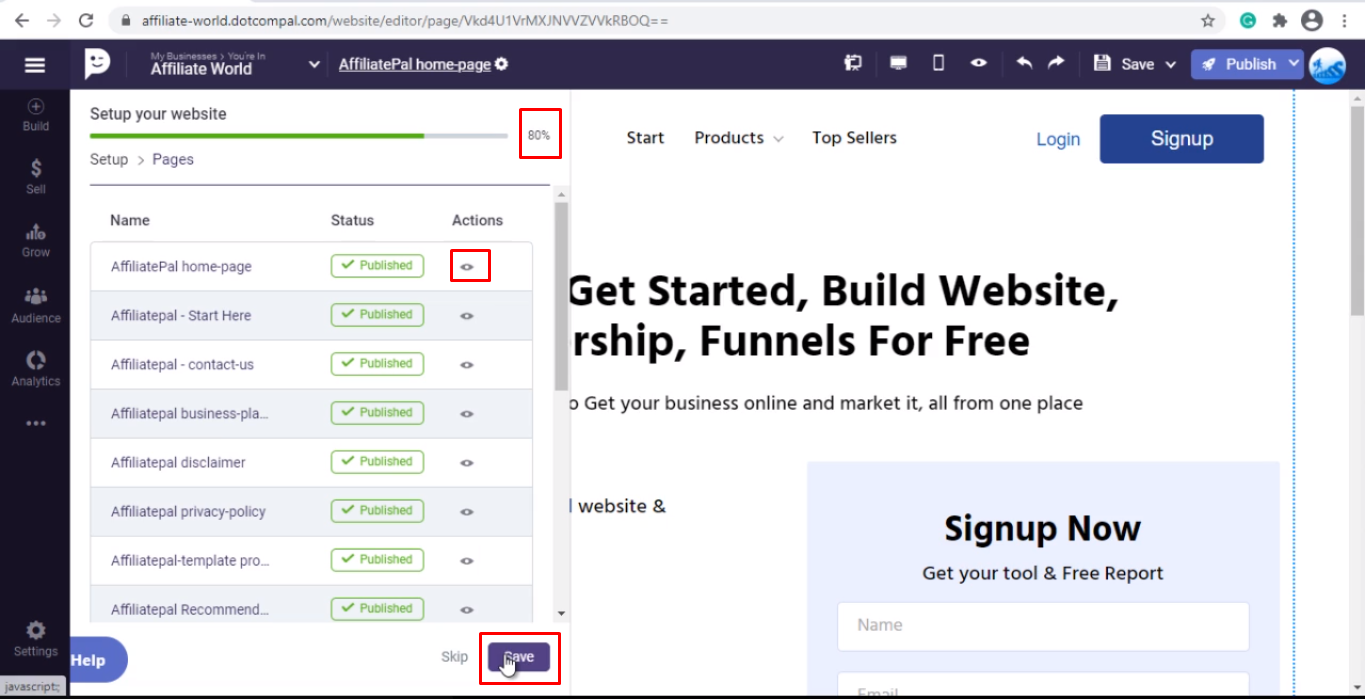Viewport: 1365px width, 699px height.
Task: Open the hamburger main menu
Action: 35,65
